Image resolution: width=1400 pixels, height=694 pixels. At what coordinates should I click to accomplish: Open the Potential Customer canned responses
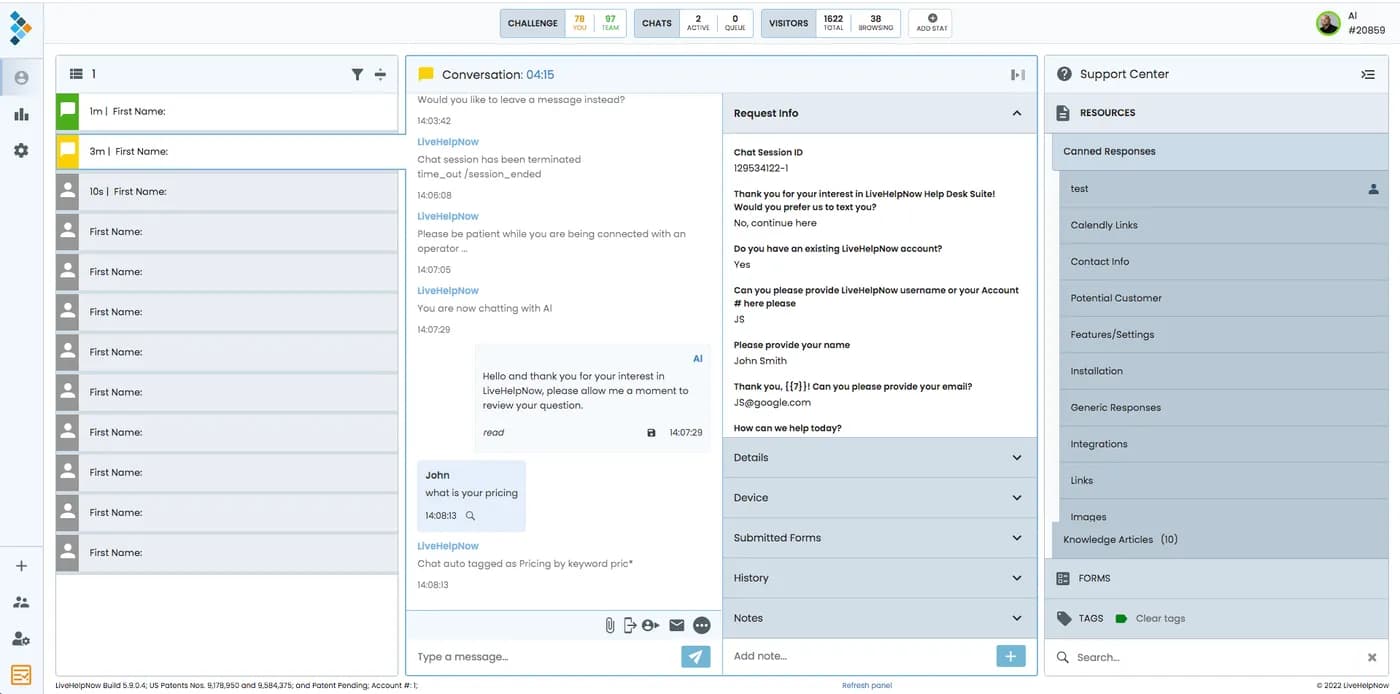point(1225,298)
